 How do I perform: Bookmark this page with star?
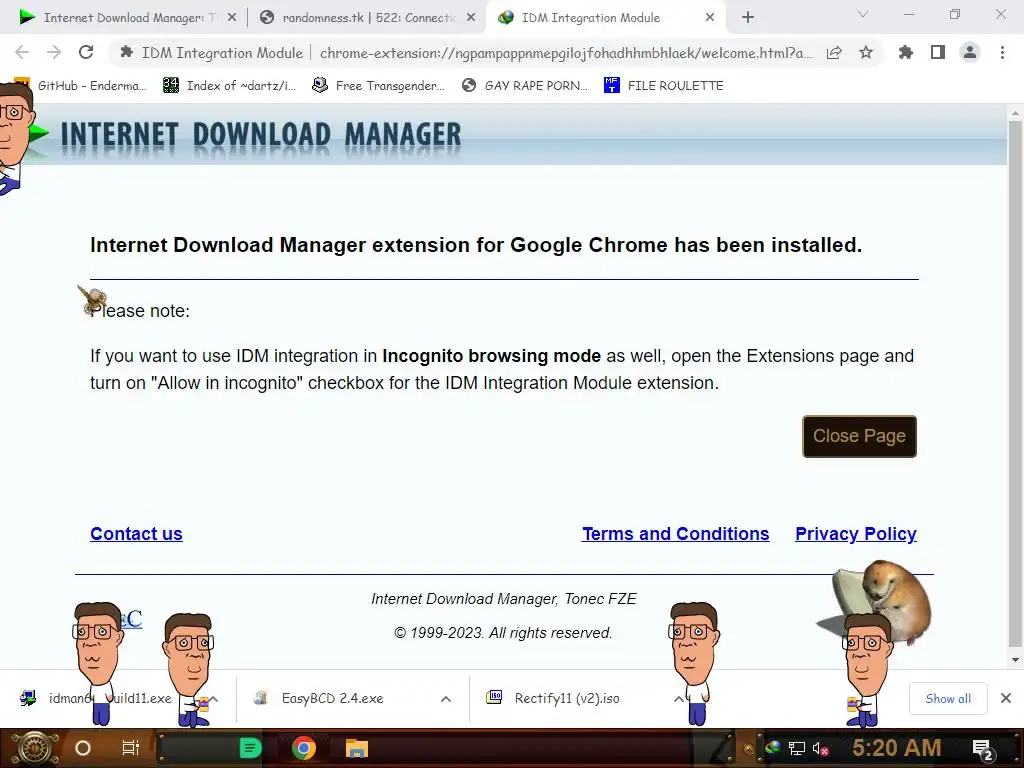866,52
